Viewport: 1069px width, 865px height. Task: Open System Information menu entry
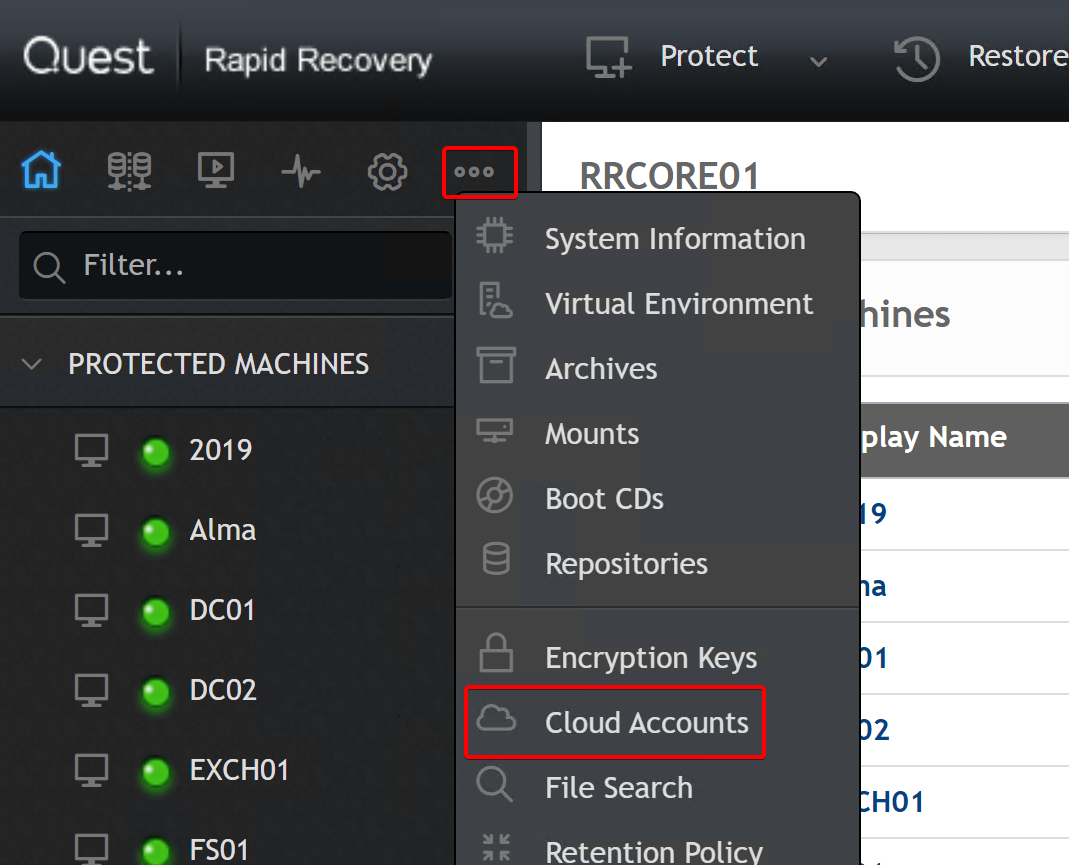[674, 239]
